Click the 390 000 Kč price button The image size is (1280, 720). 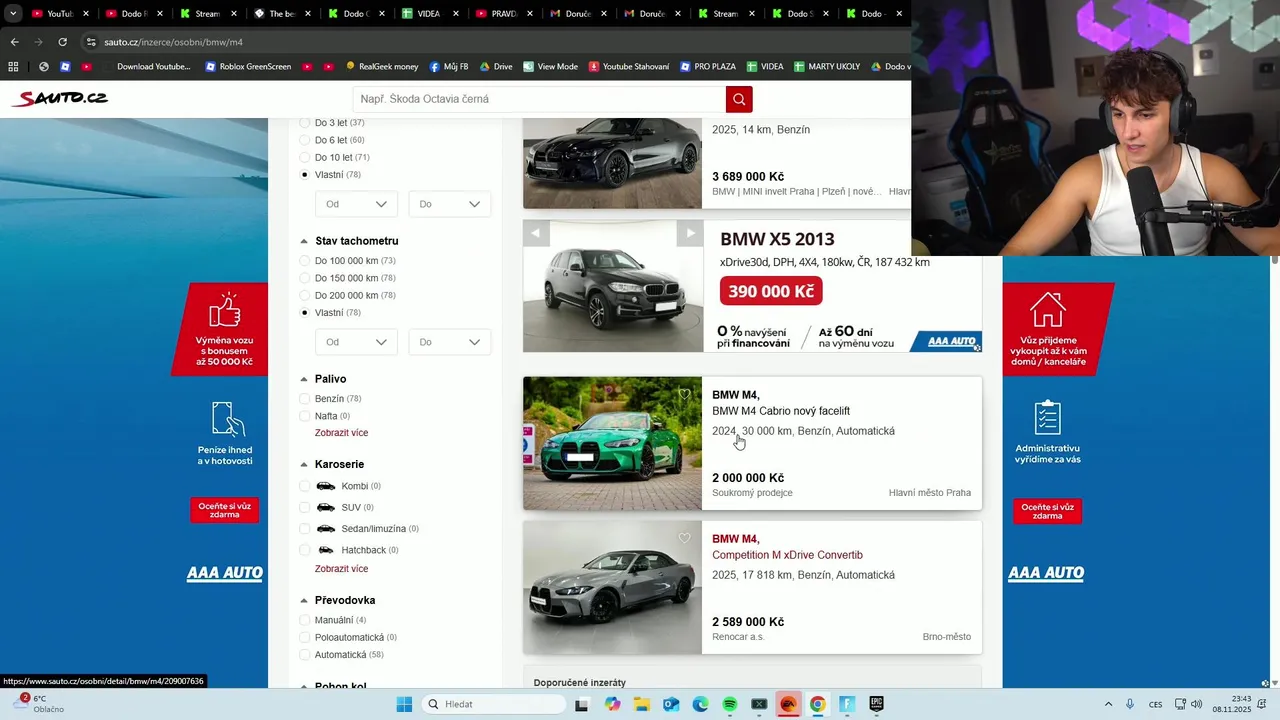(x=771, y=291)
